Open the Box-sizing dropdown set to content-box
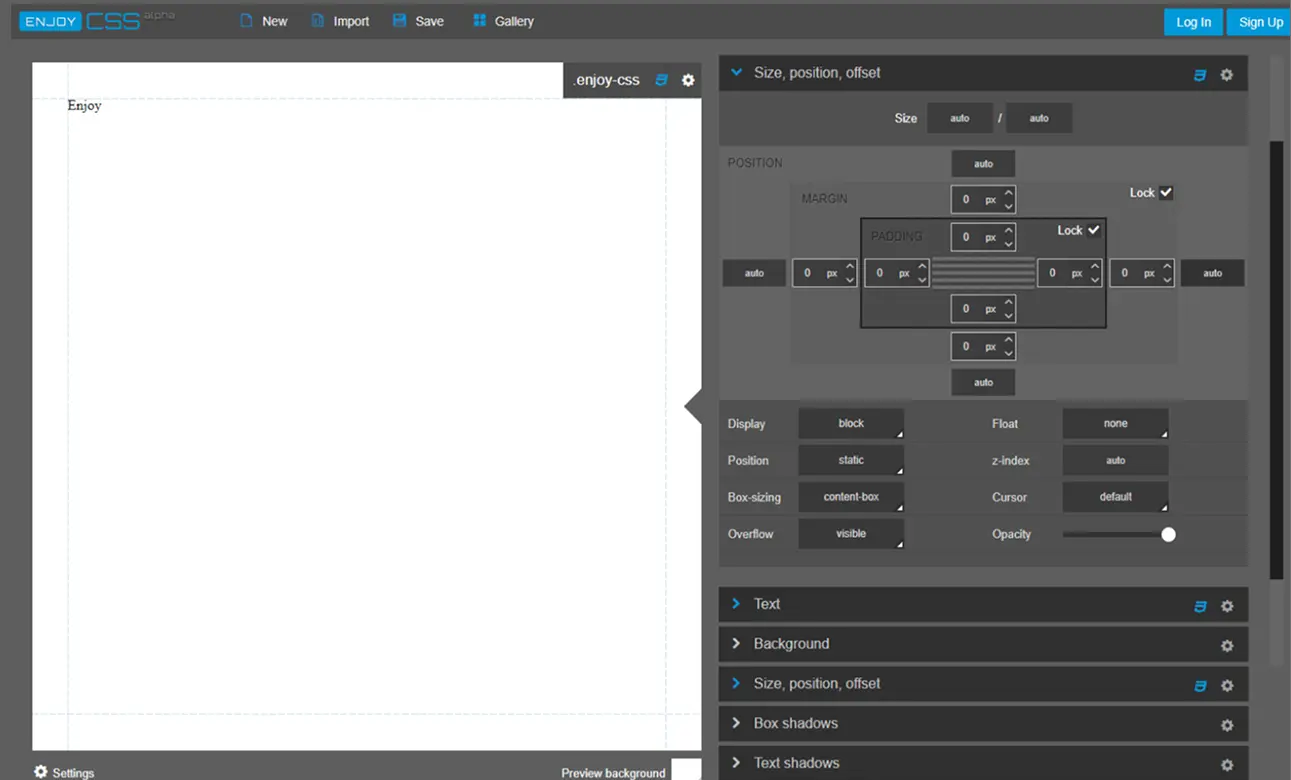 click(851, 497)
